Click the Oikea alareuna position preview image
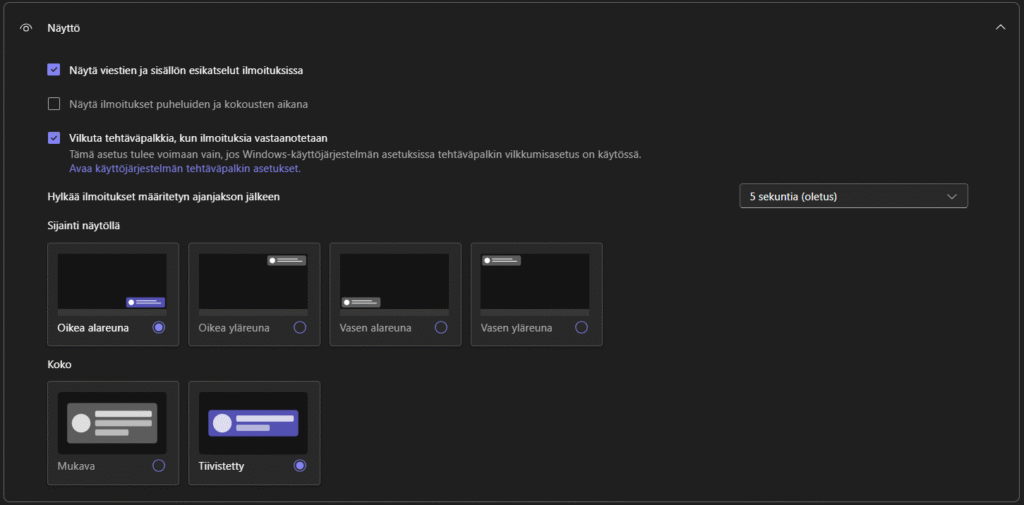Viewport: 1024px width, 505px height. click(x=112, y=281)
